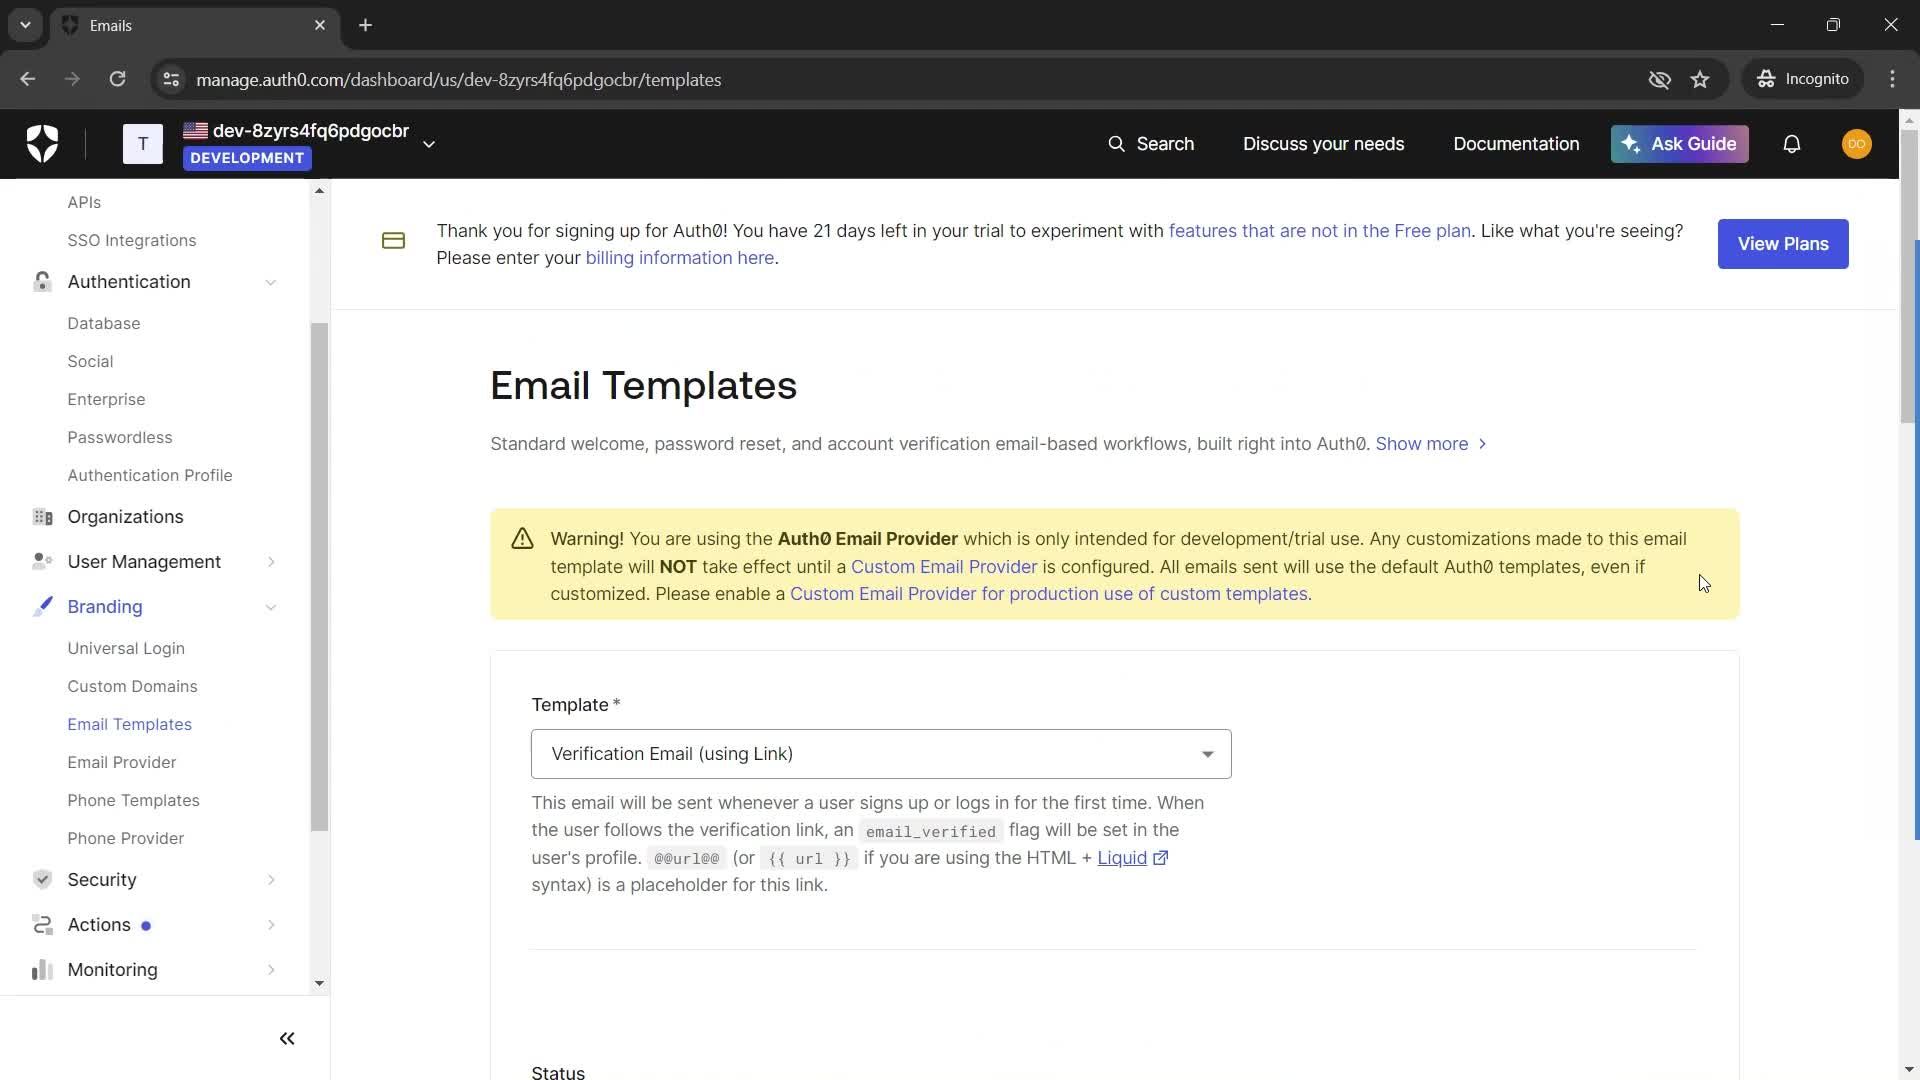Open Enterprise connections
Screen dimensions: 1920x1080
coord(106,399)
